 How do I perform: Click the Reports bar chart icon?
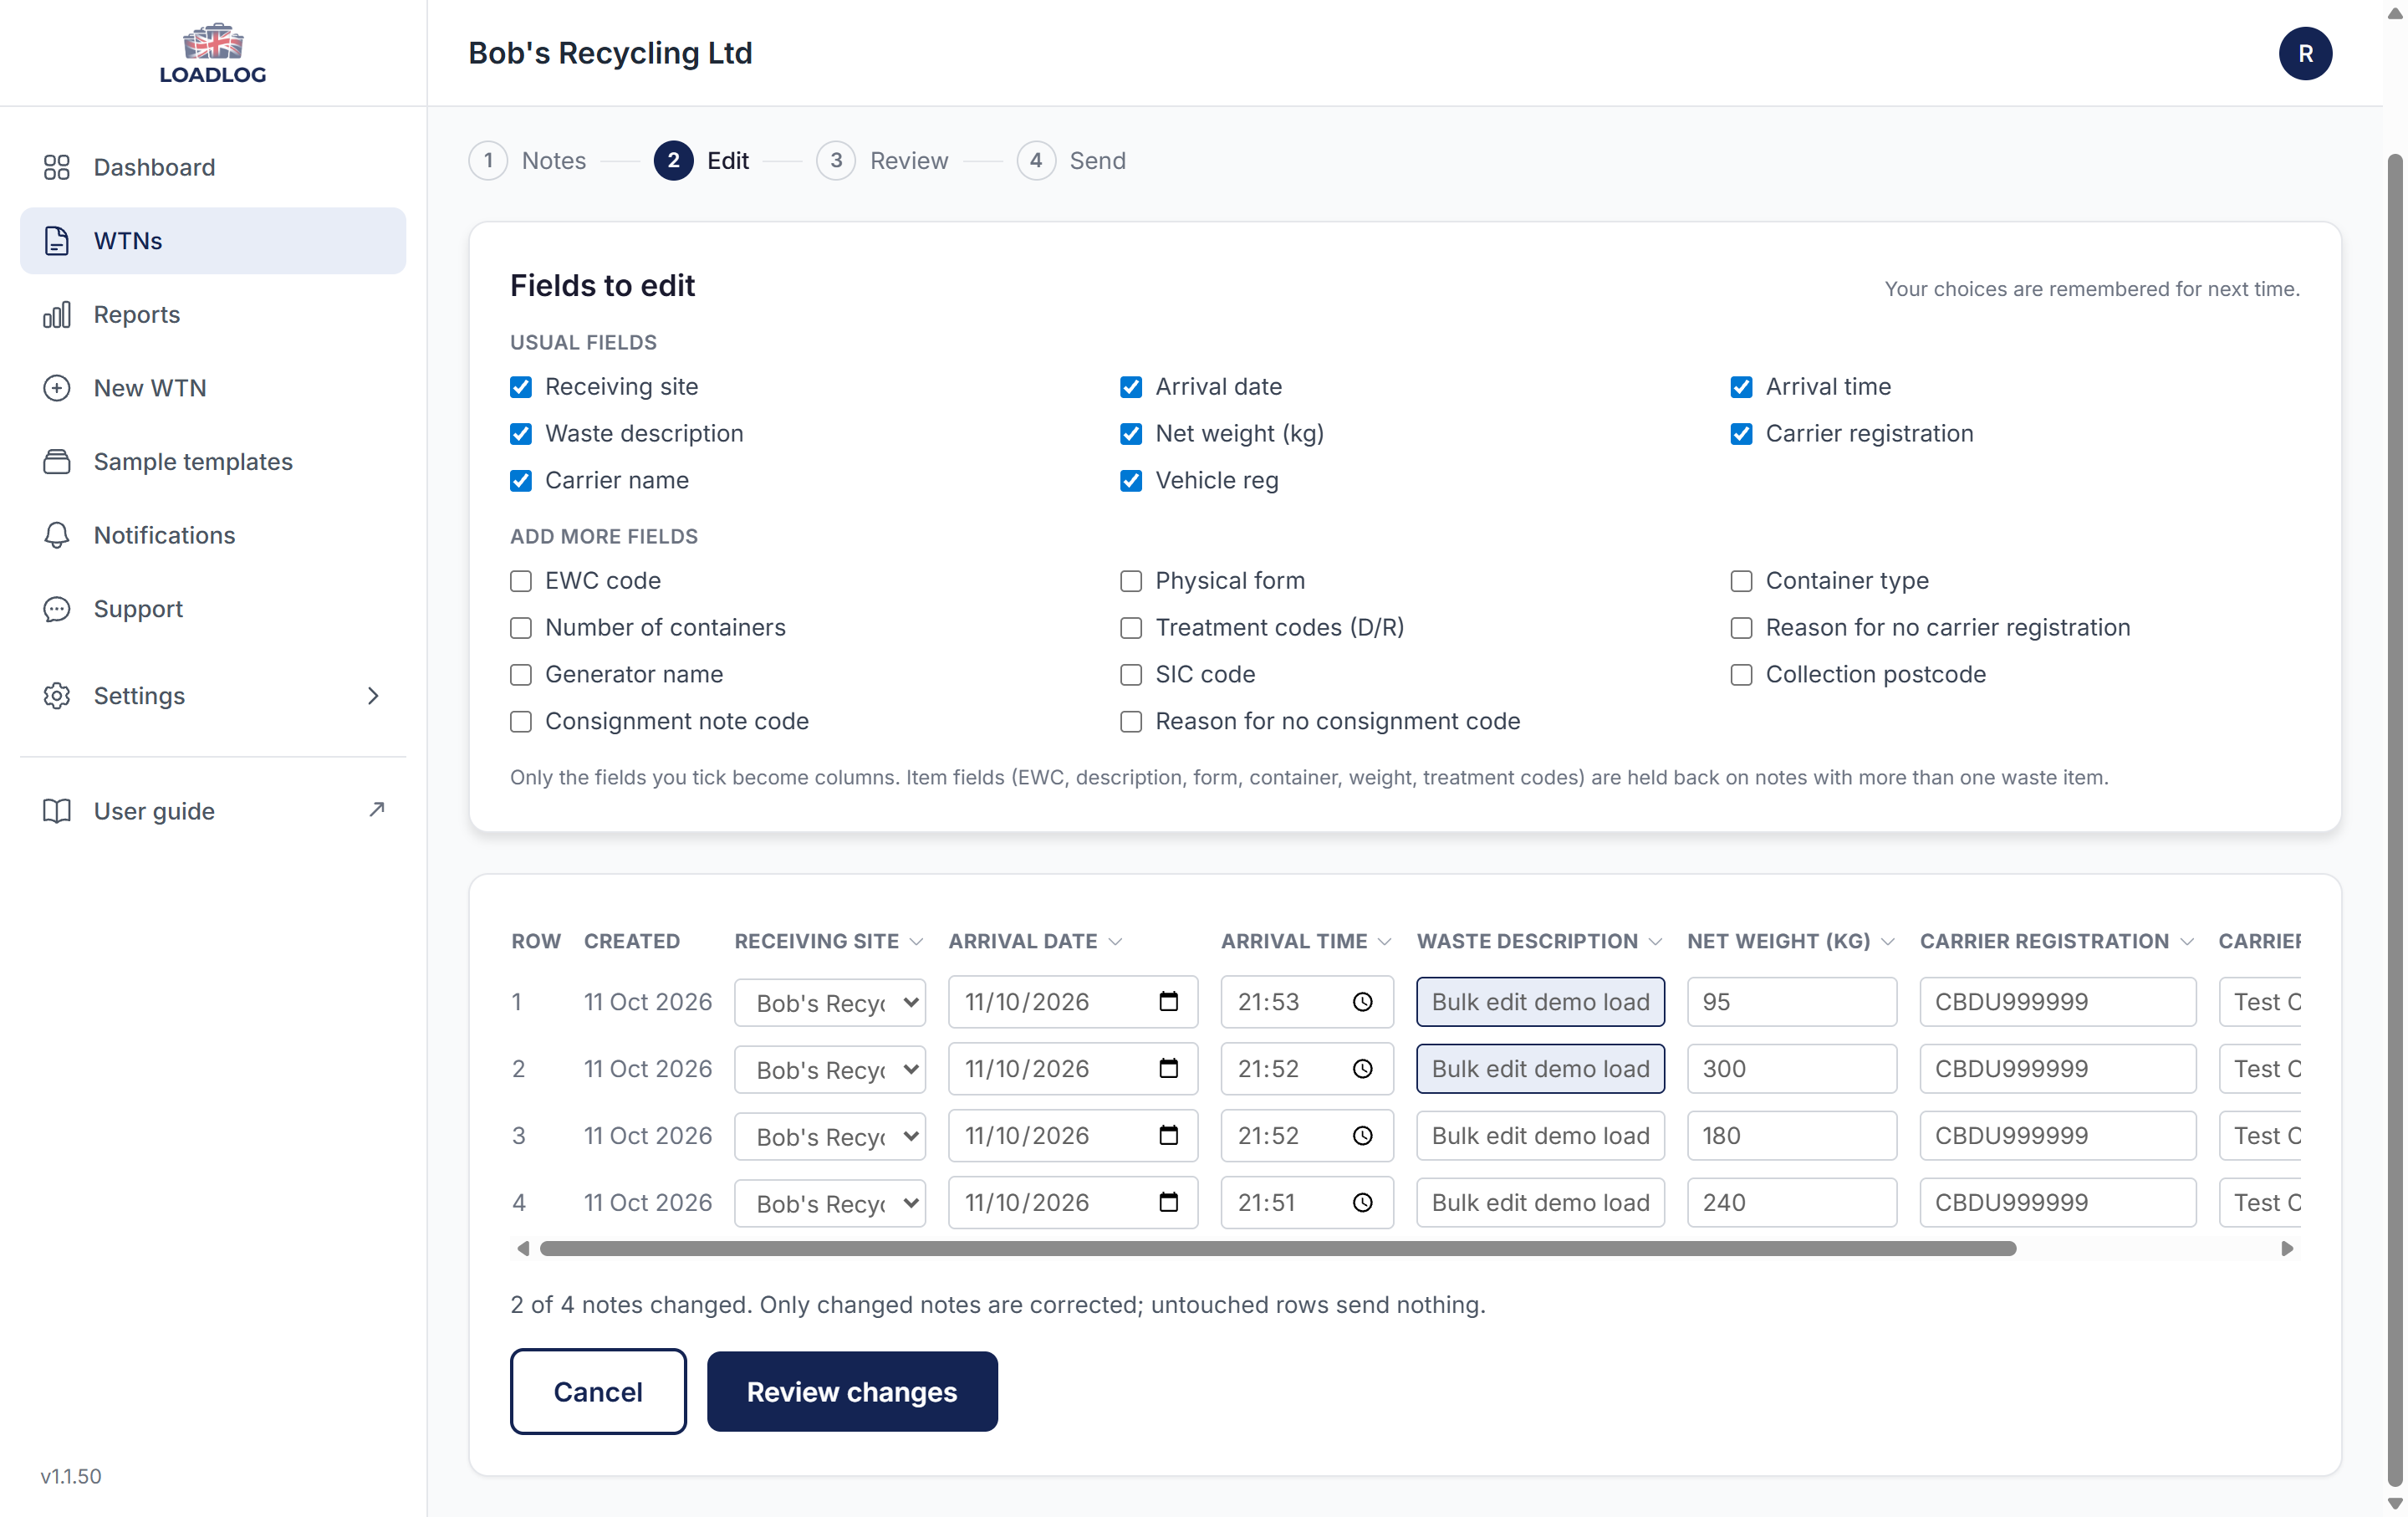pyautogui.click(x=57, y=314)
